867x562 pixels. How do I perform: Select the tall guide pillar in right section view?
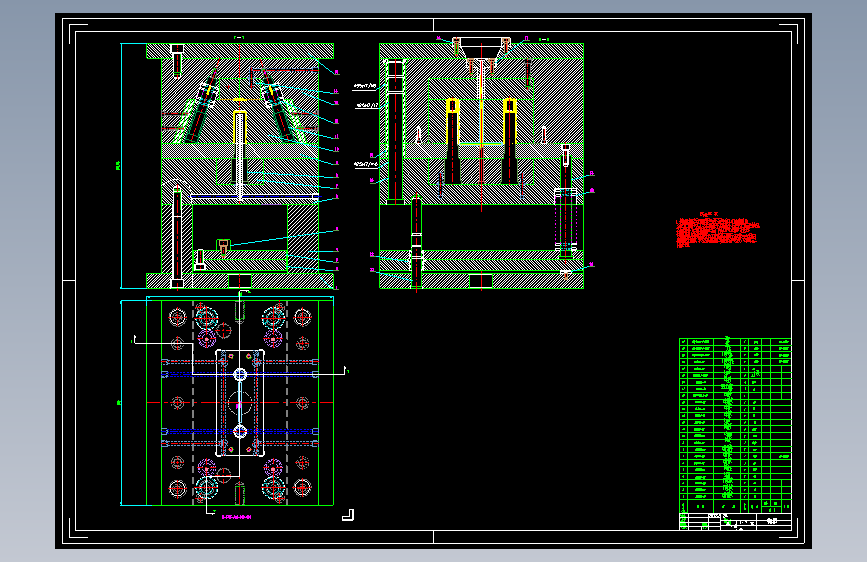tap(395, 132)
